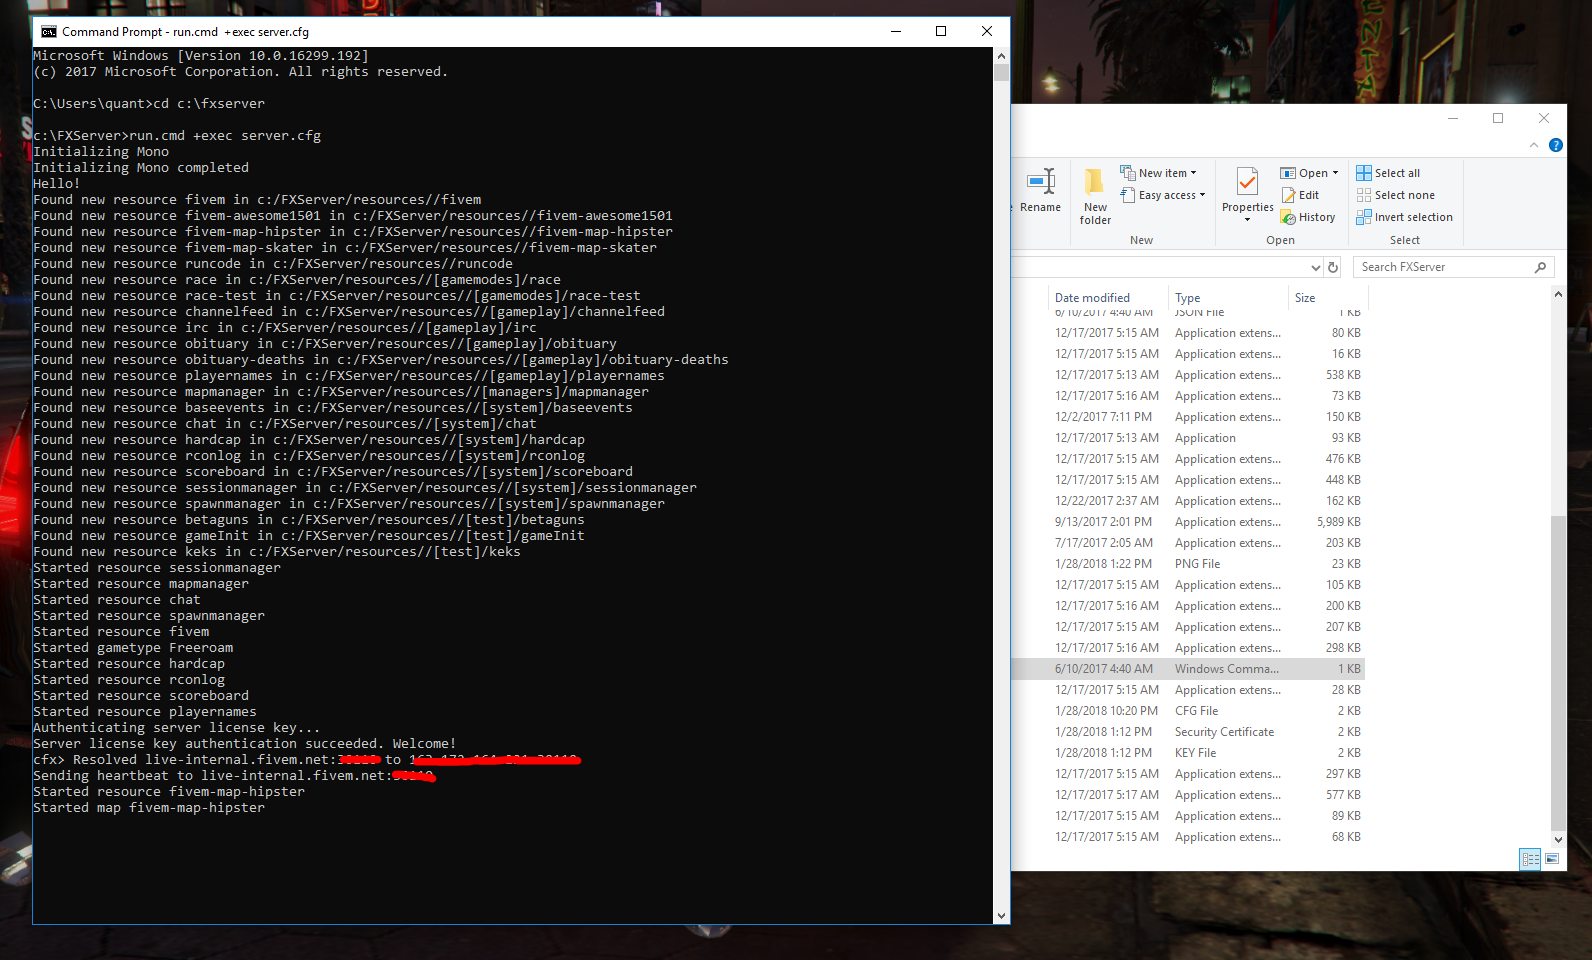Image resolution: width=1592 pixels, height=960 pixels.
Task: Expand the address bar history dropdown
Action: [1315, 267]
